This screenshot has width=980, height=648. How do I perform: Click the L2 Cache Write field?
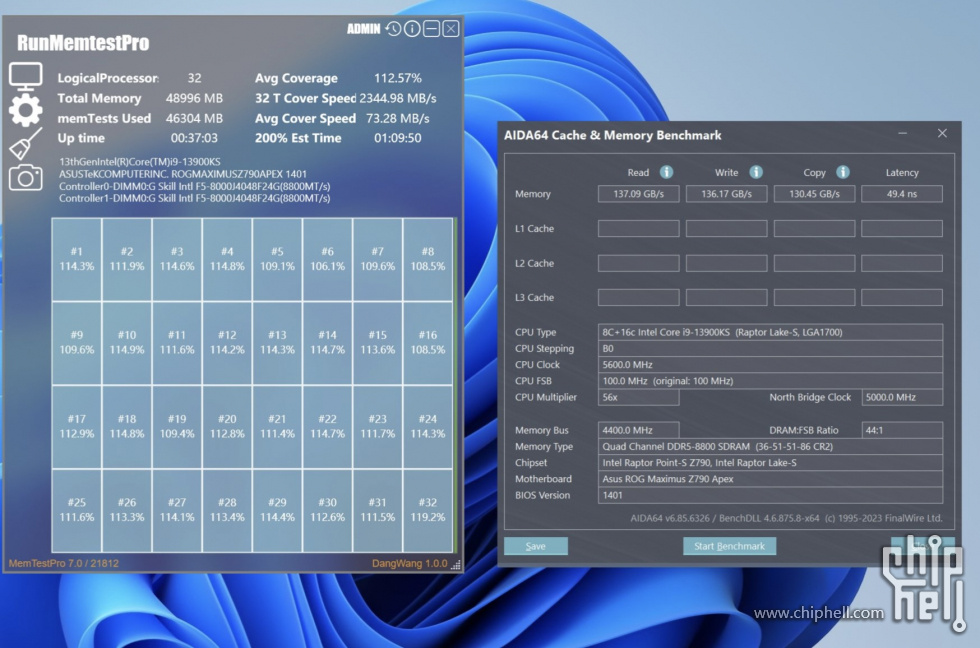tap(726, 263)
